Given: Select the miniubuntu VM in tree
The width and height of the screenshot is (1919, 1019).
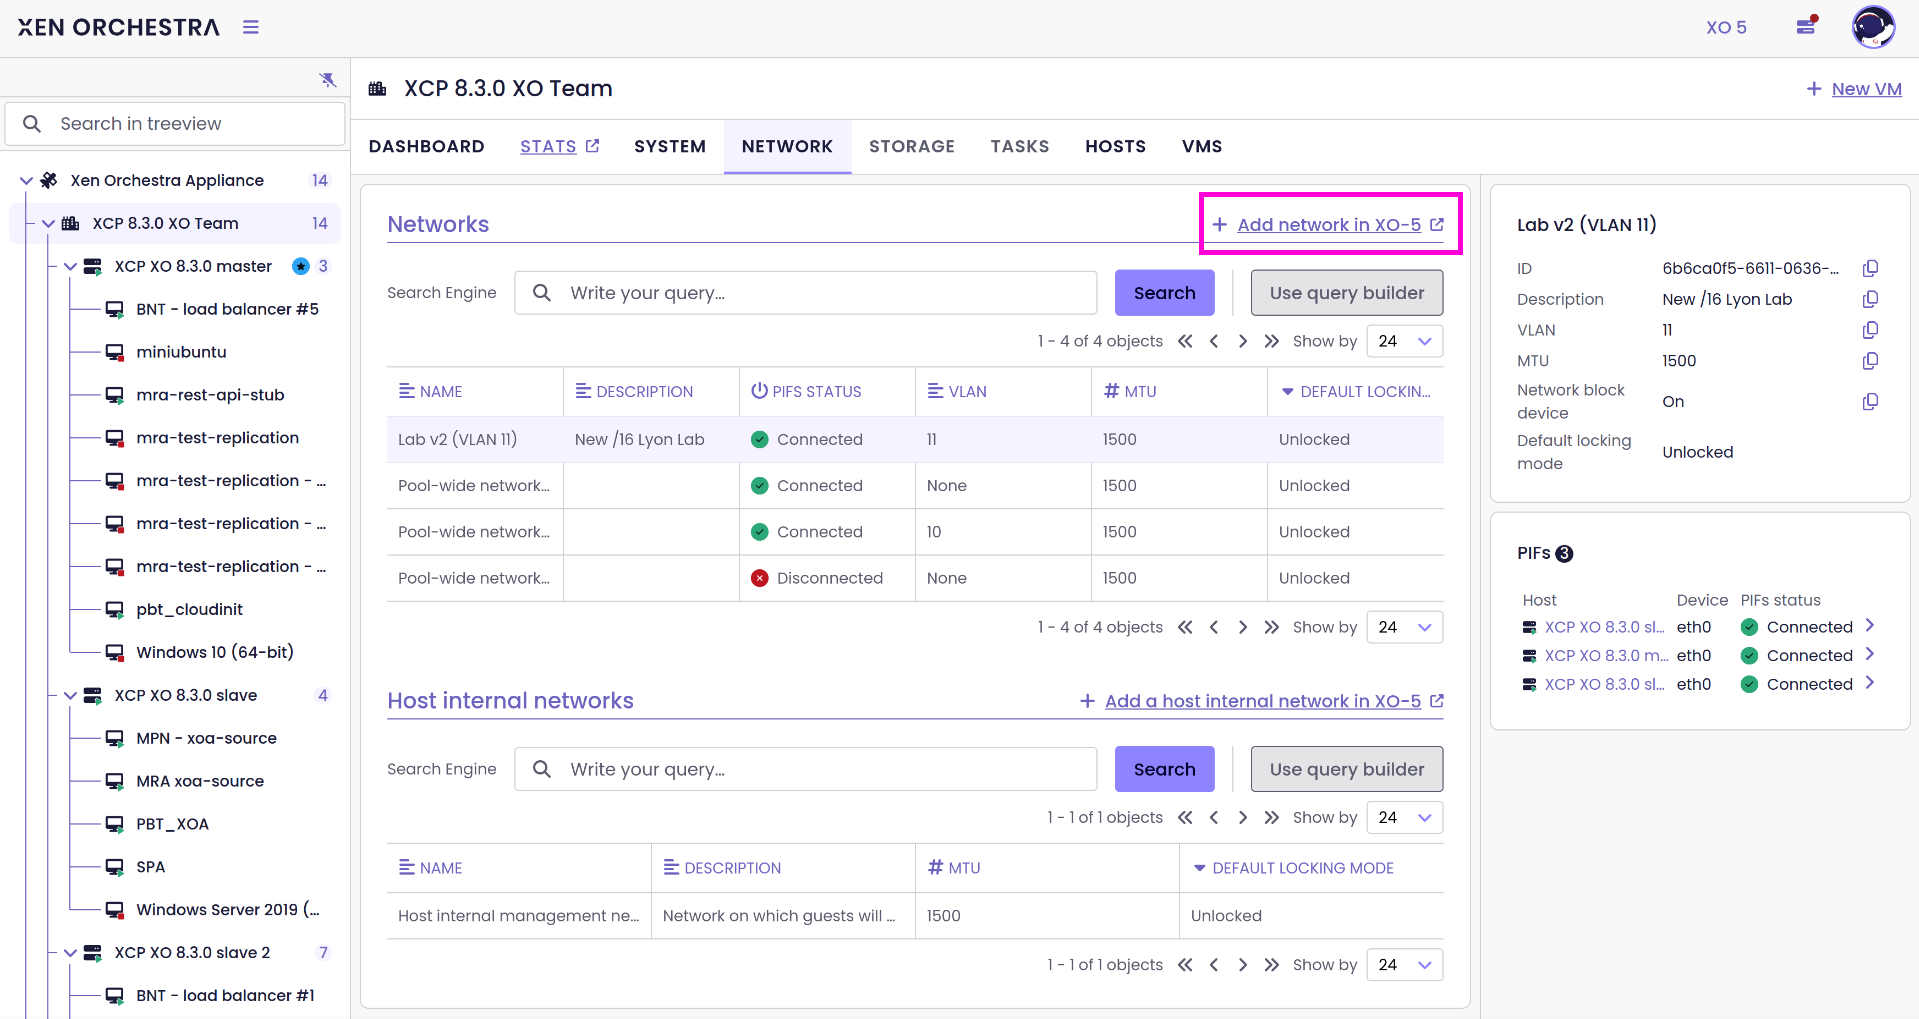Looking at the screenshot, I should click(181, 352).
